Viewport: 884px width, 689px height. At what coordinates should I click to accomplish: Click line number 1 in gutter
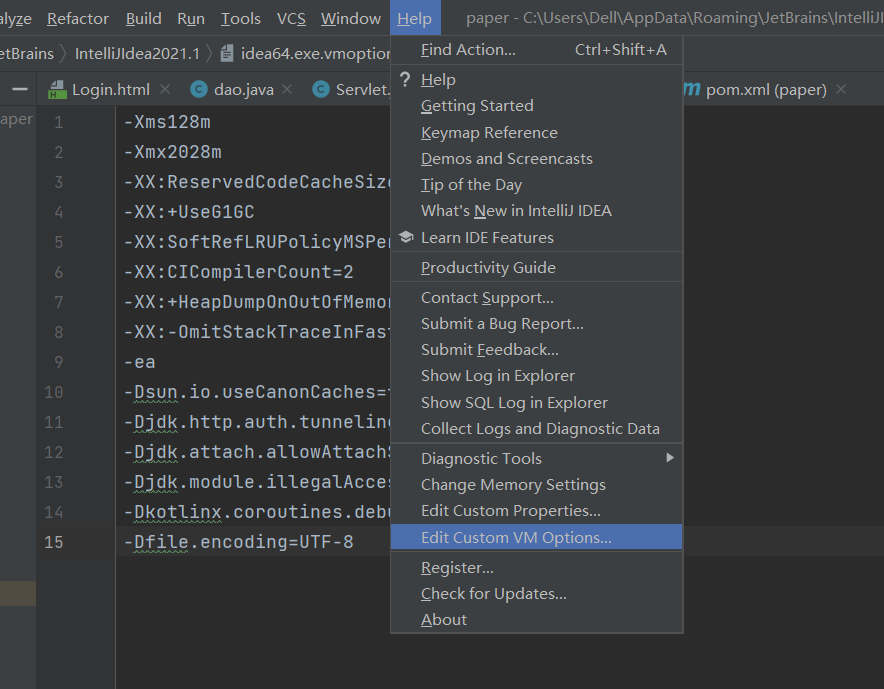59,122
